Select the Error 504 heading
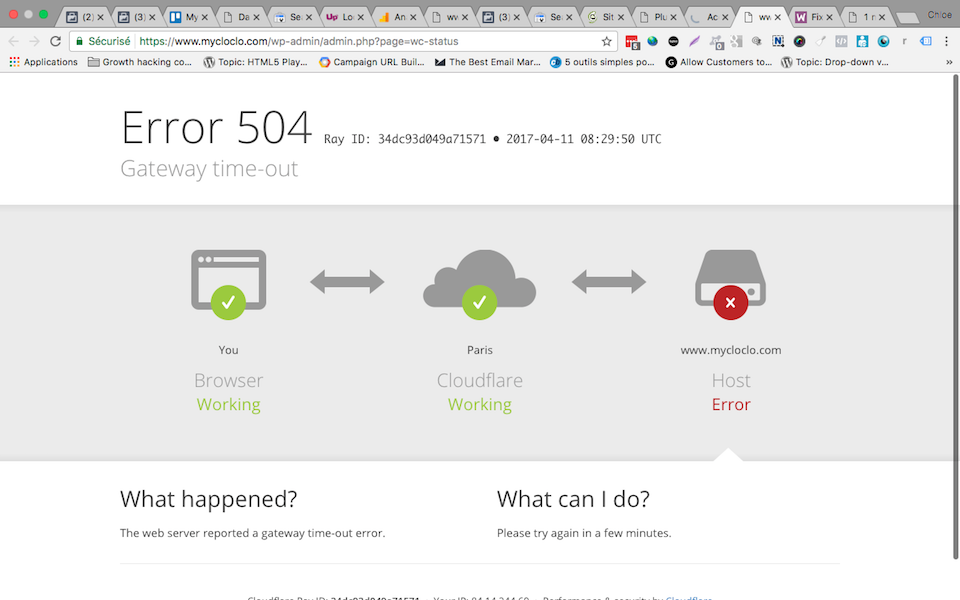 pos(216,127)
